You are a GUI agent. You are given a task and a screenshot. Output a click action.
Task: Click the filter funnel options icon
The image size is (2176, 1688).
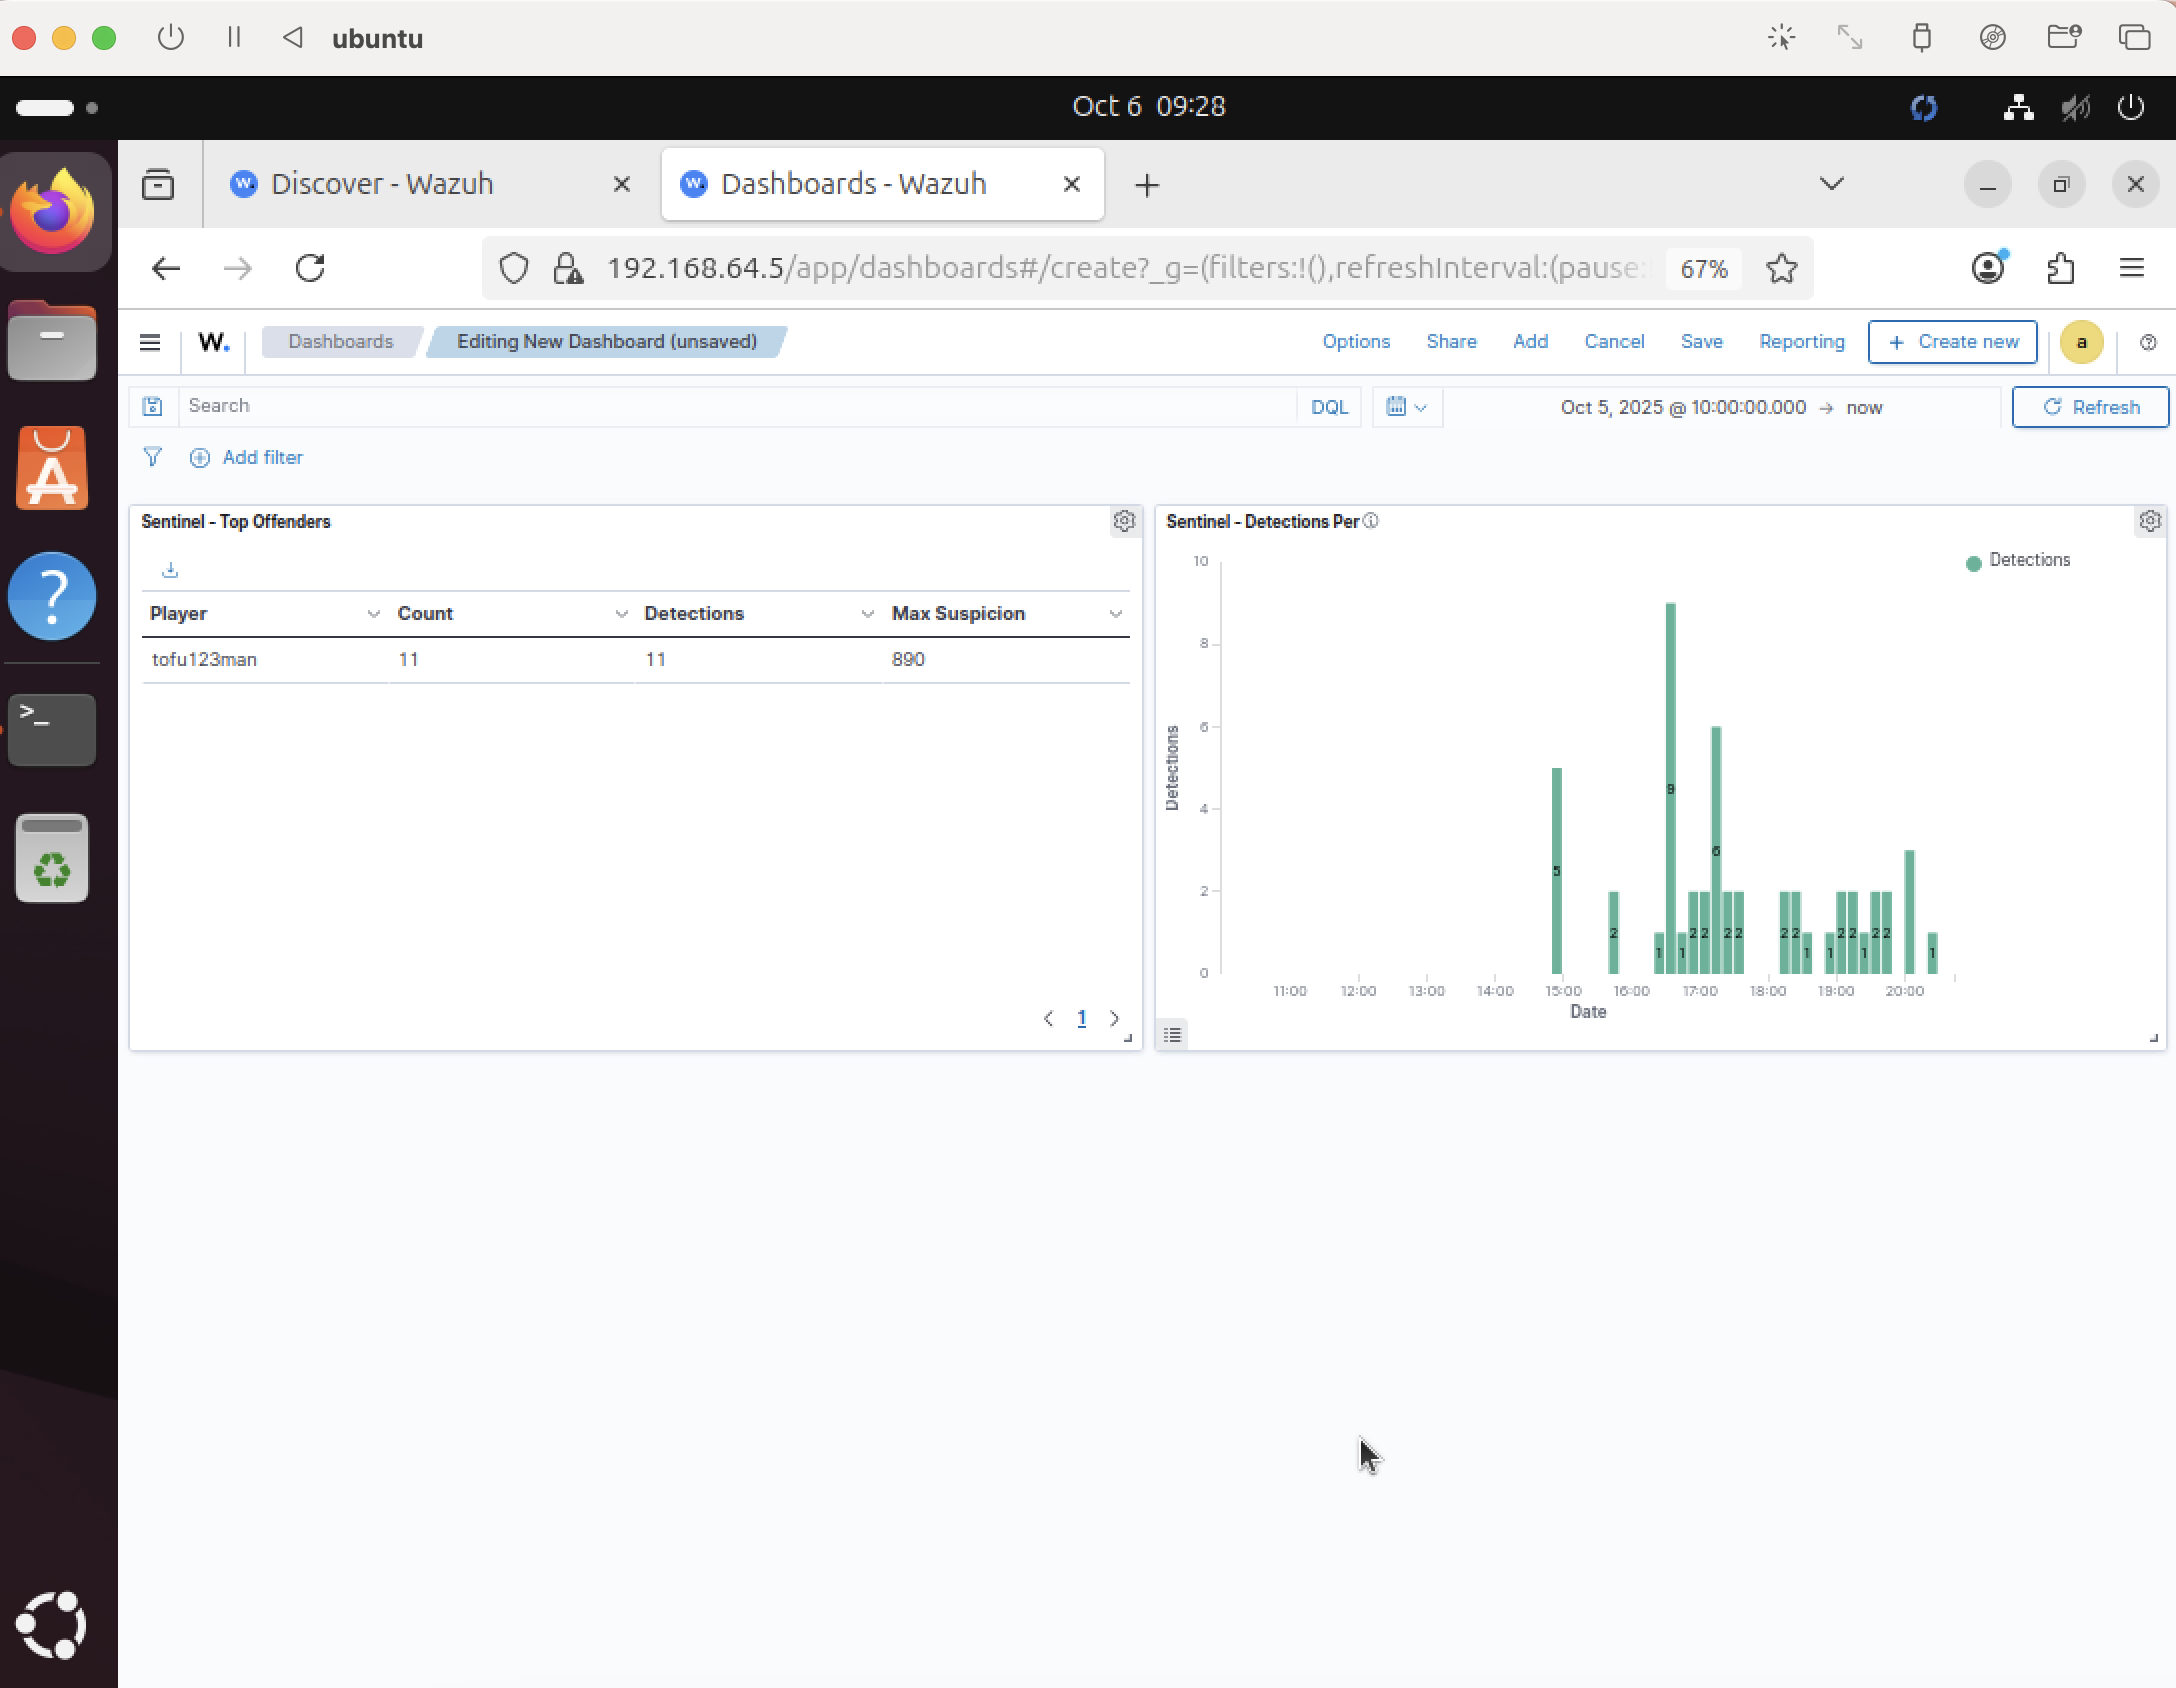coord(152,457)
